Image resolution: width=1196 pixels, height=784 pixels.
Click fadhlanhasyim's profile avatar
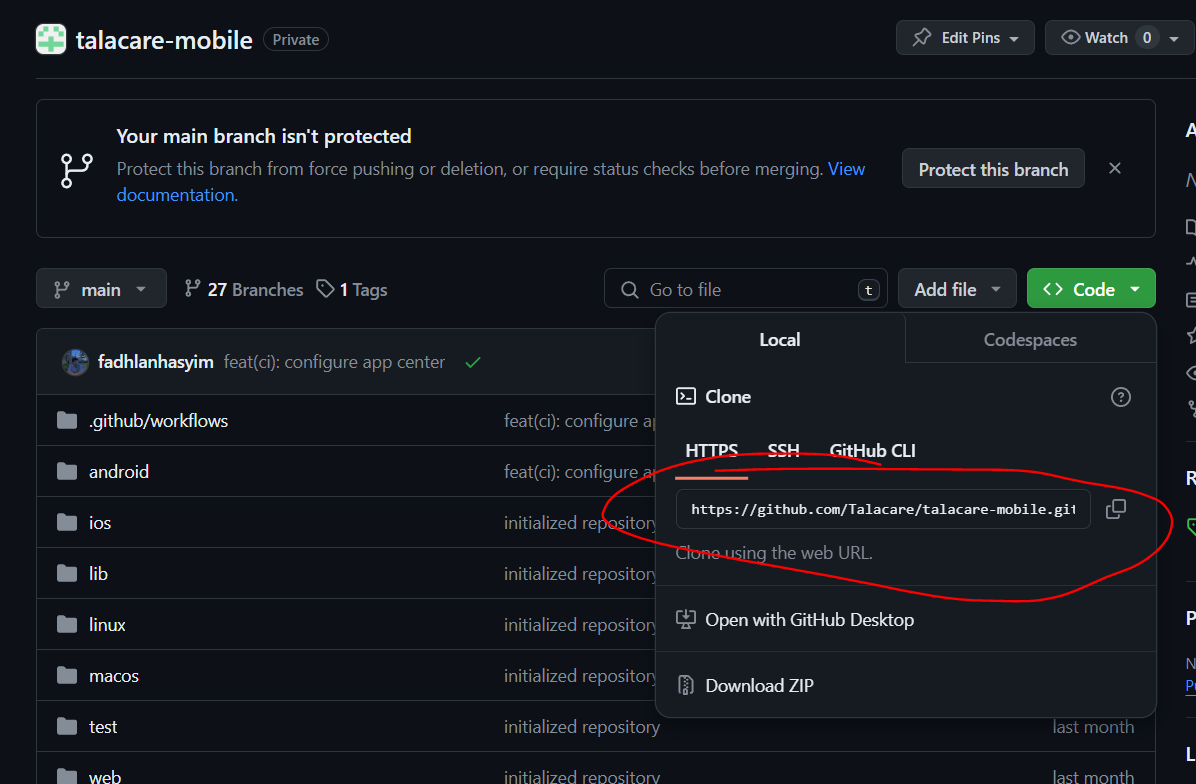75,362
